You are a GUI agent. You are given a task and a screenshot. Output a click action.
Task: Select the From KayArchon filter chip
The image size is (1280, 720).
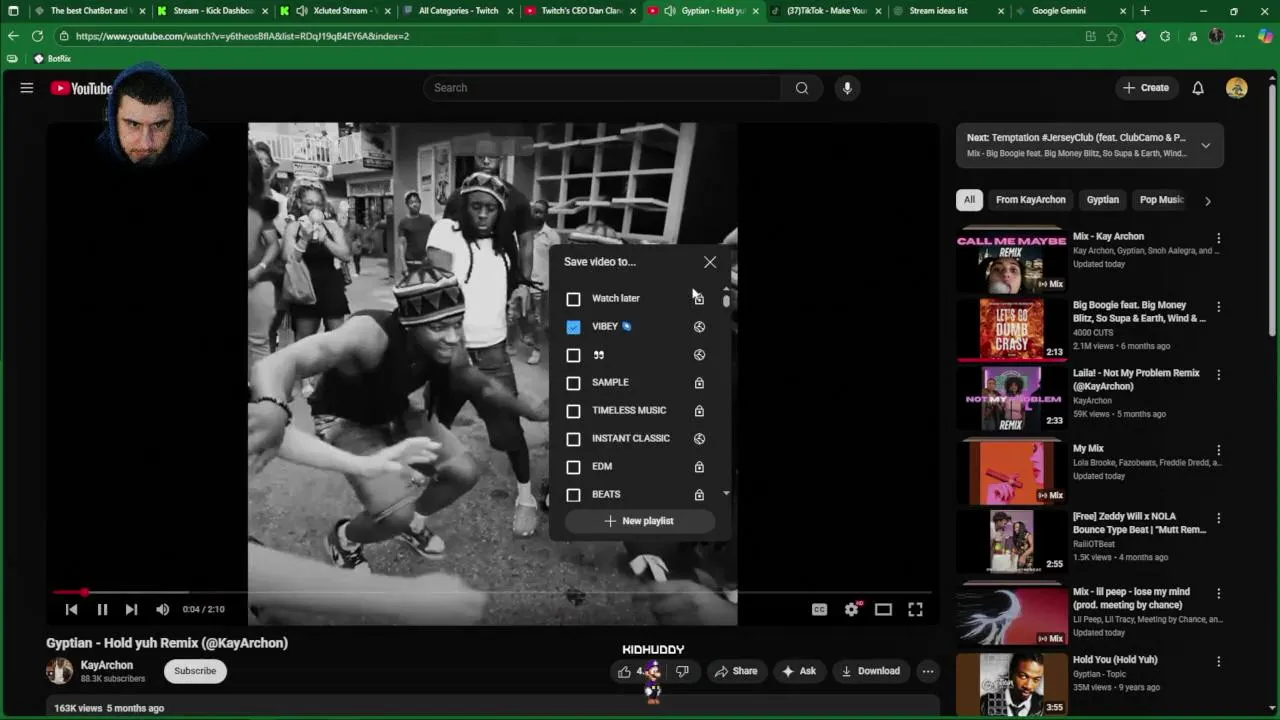(1030, 200)
